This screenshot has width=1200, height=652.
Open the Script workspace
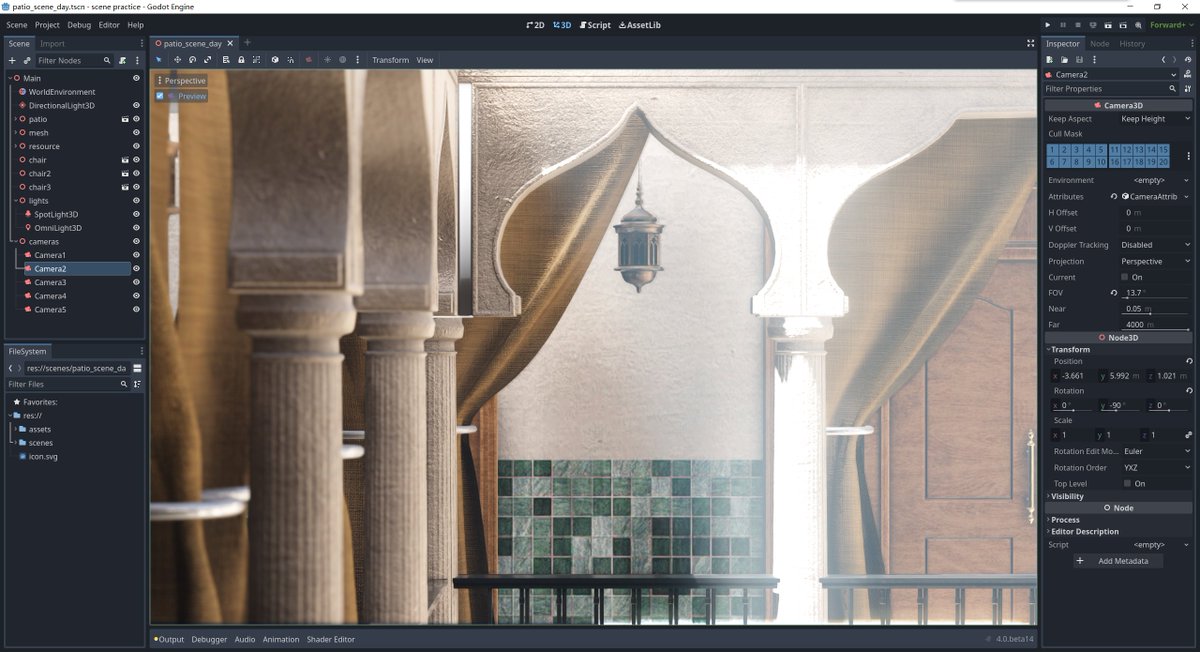tap(595, 25)
